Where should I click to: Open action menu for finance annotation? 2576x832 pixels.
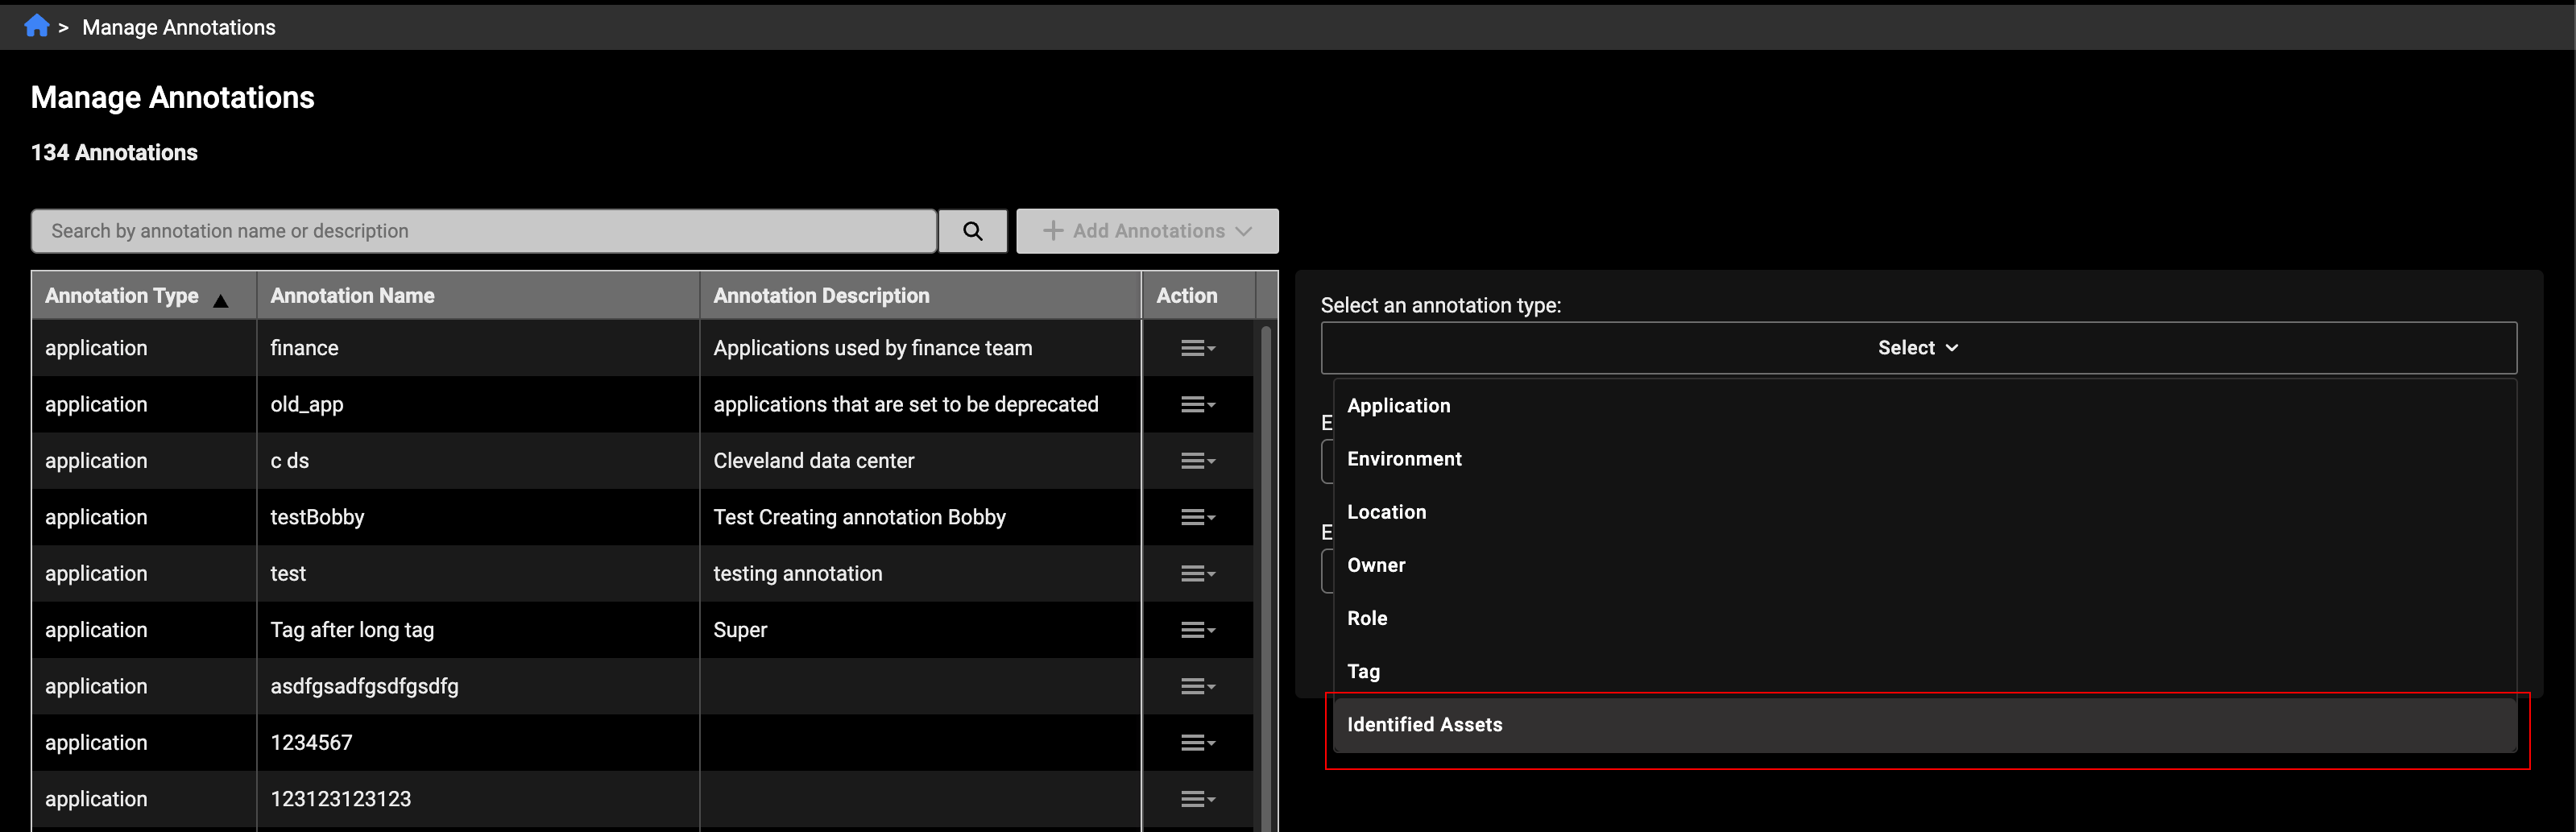1197,348
